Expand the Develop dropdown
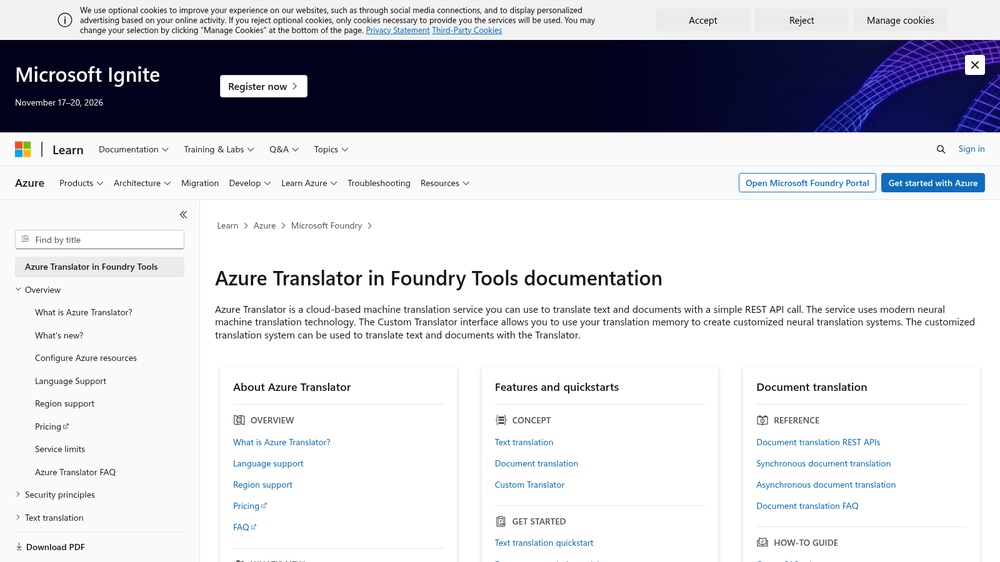Viewport: 1000px width, 562px height. coord(250,183)
